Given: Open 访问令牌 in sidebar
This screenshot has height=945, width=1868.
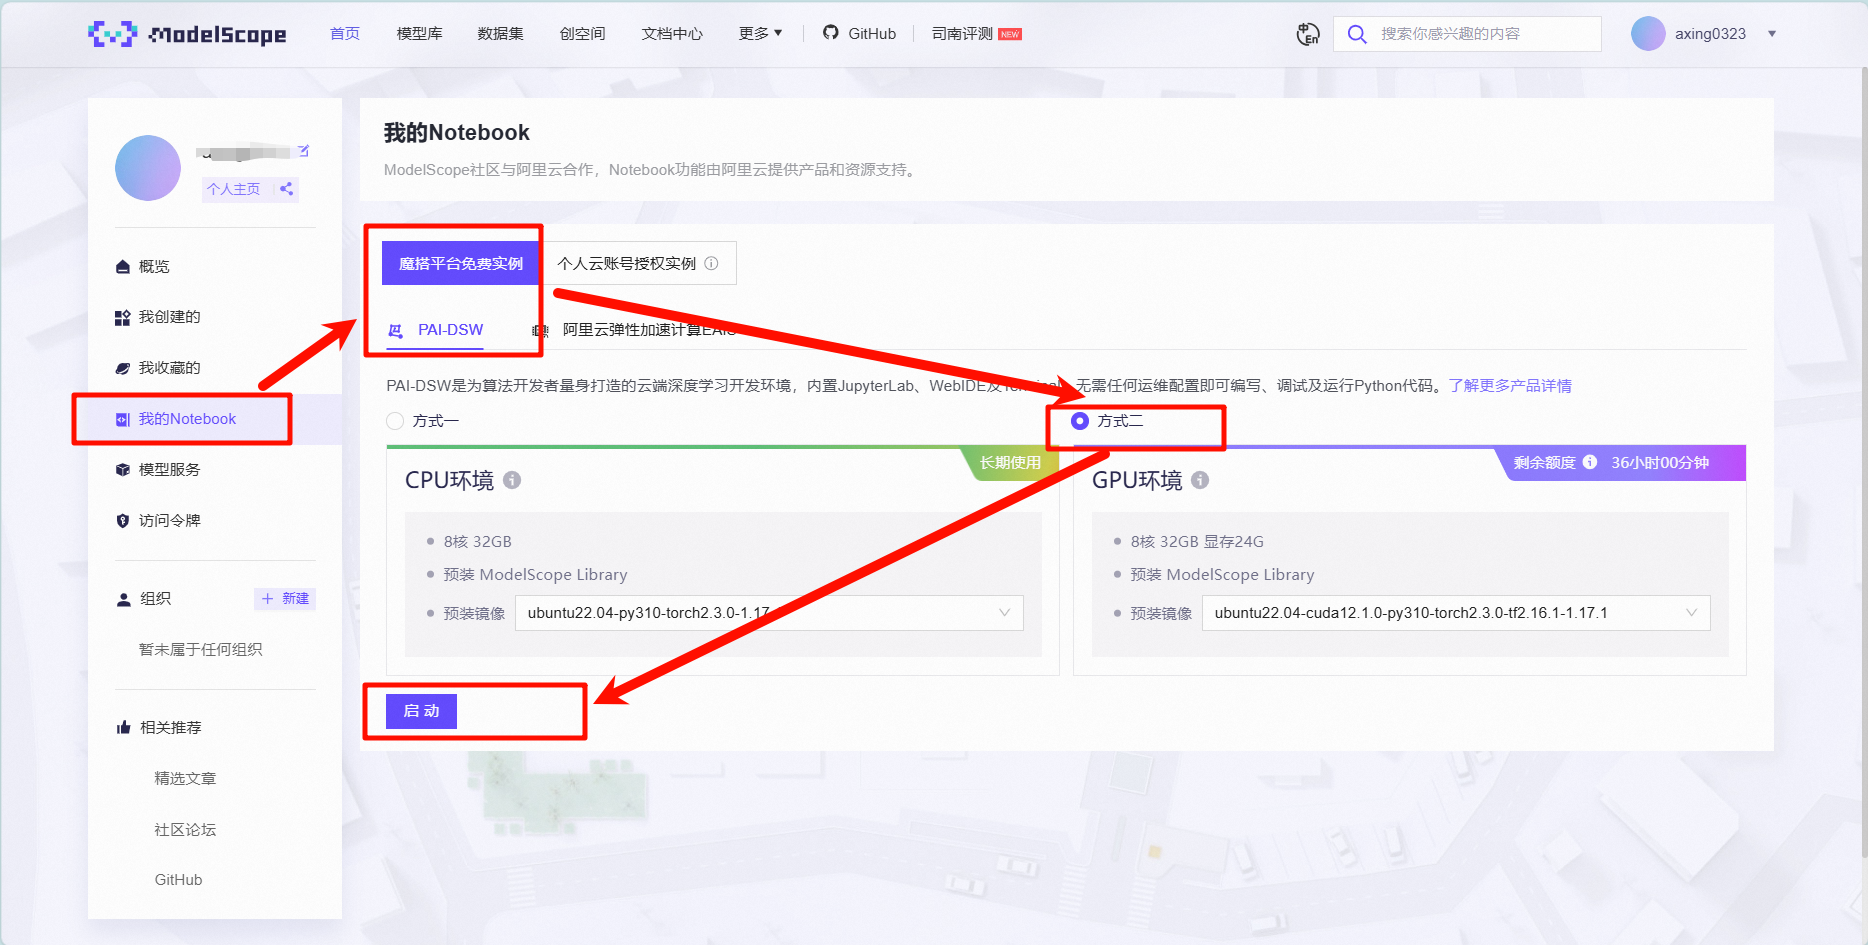Looking at the screenshot, I should point(169,521).
